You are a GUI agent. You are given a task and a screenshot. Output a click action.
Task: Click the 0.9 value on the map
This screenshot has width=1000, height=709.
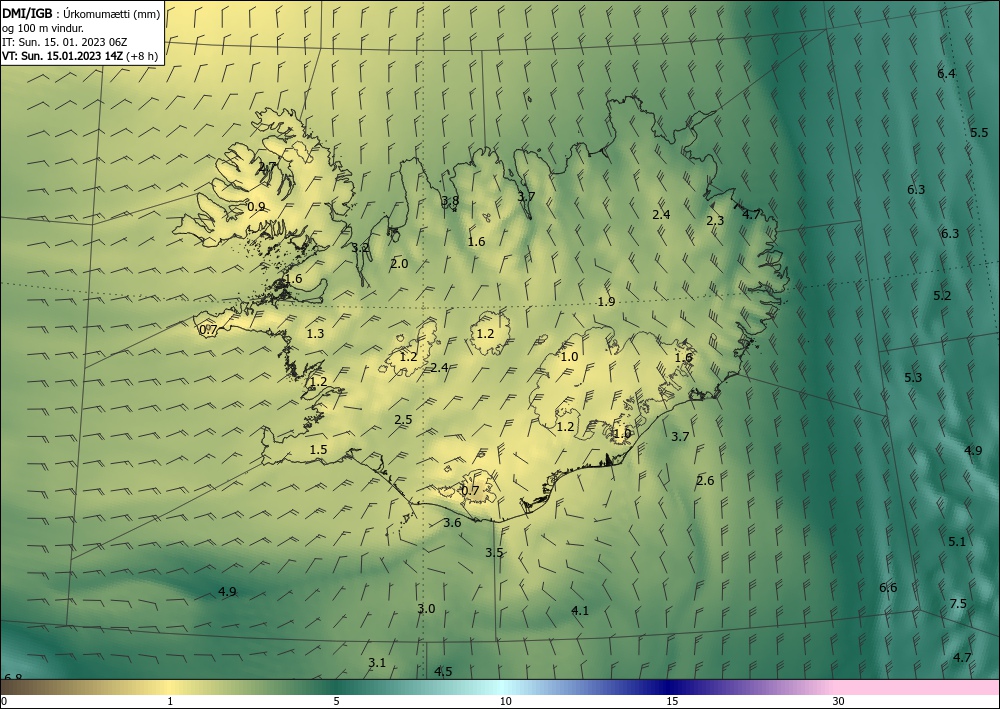pyautogui.click(x=256, y=207)
